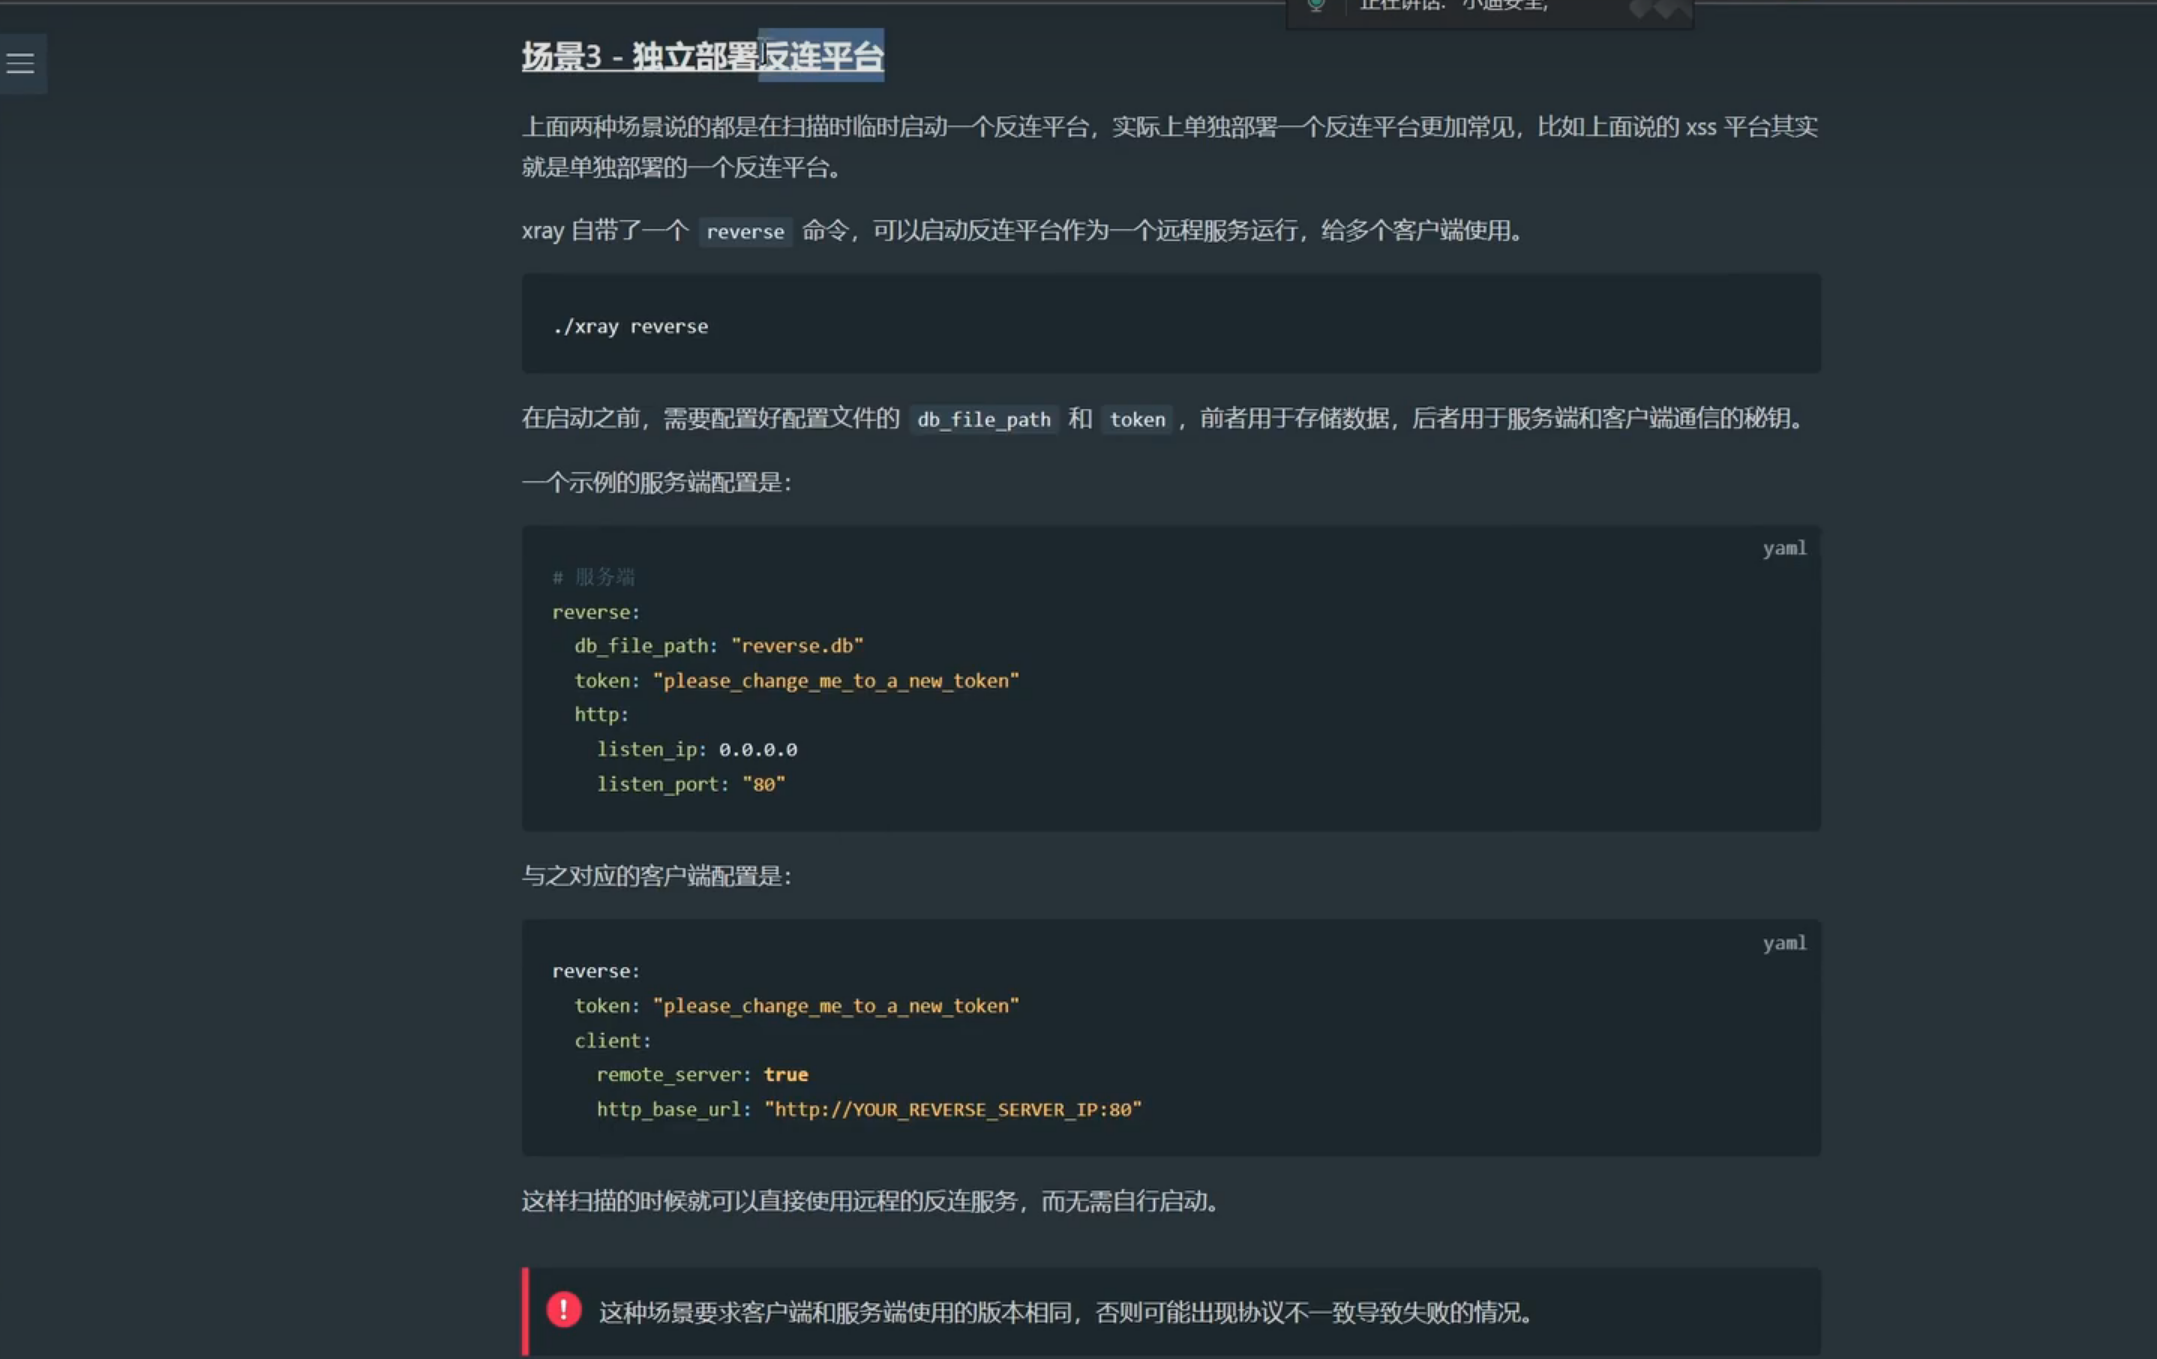Screen dimensions: 2157x1359
Task: Click the inline 'db_file_path' code tag
Action: point(983,419)
